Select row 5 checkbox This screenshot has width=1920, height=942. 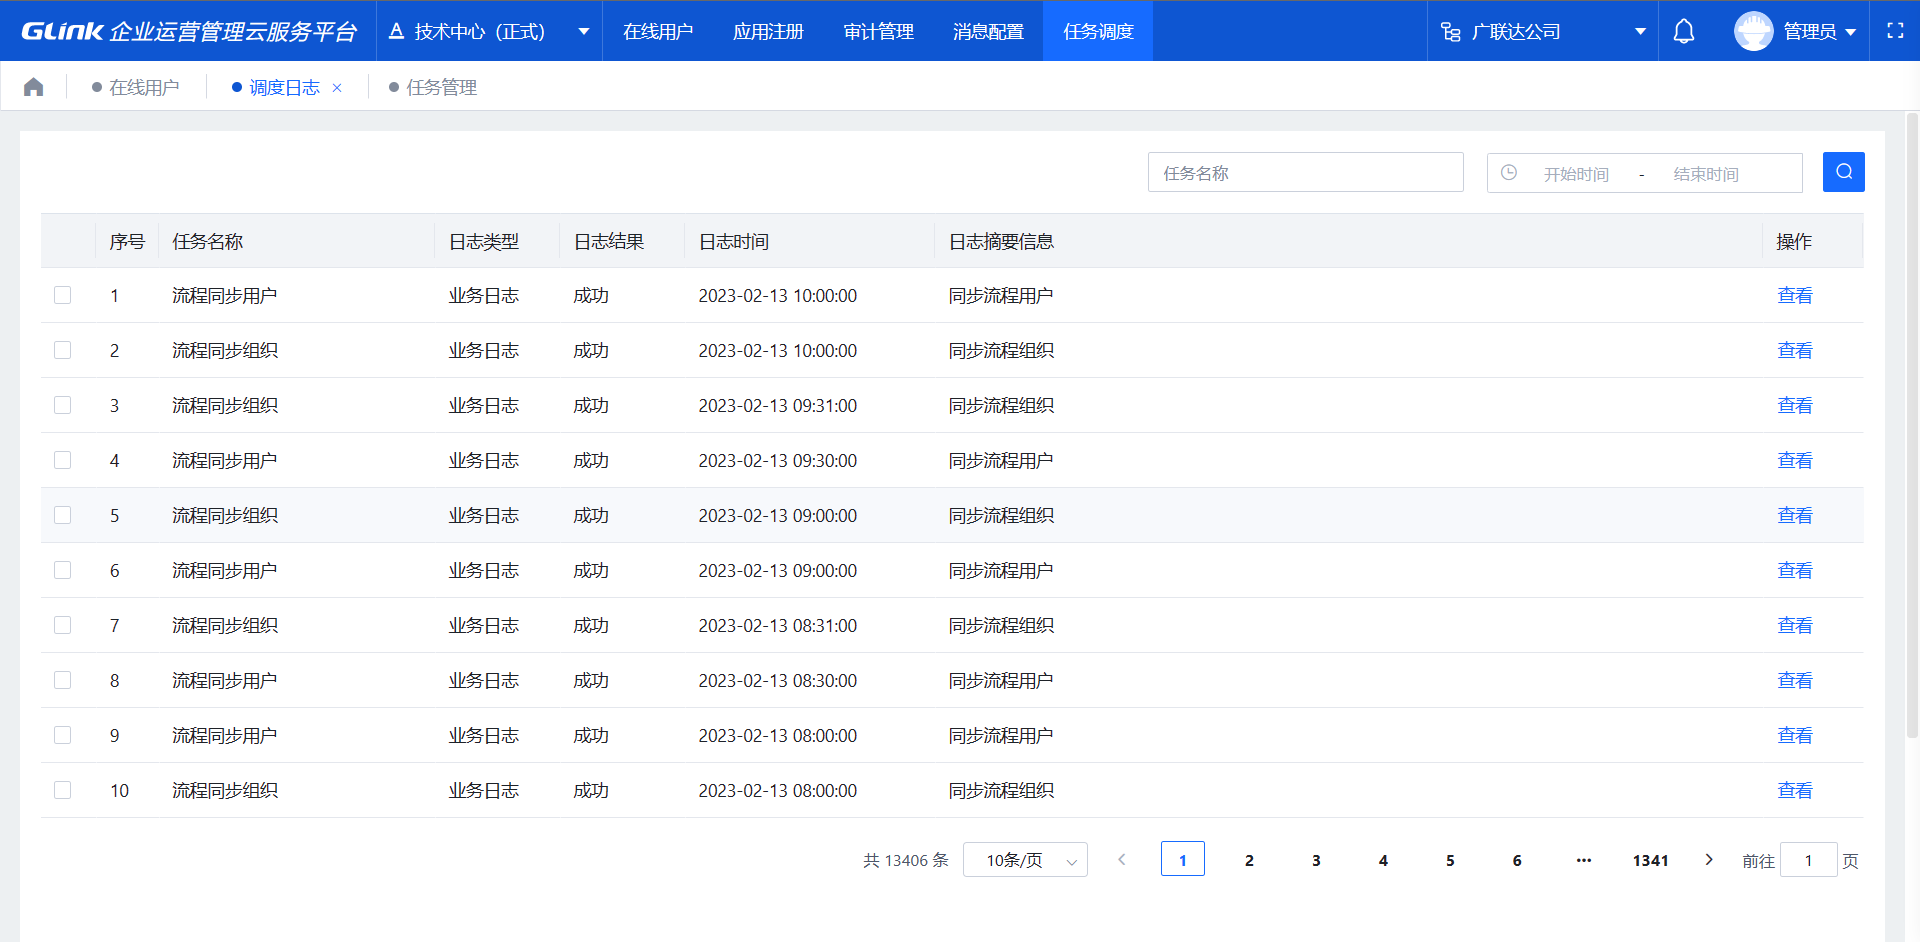pos(62,515)
